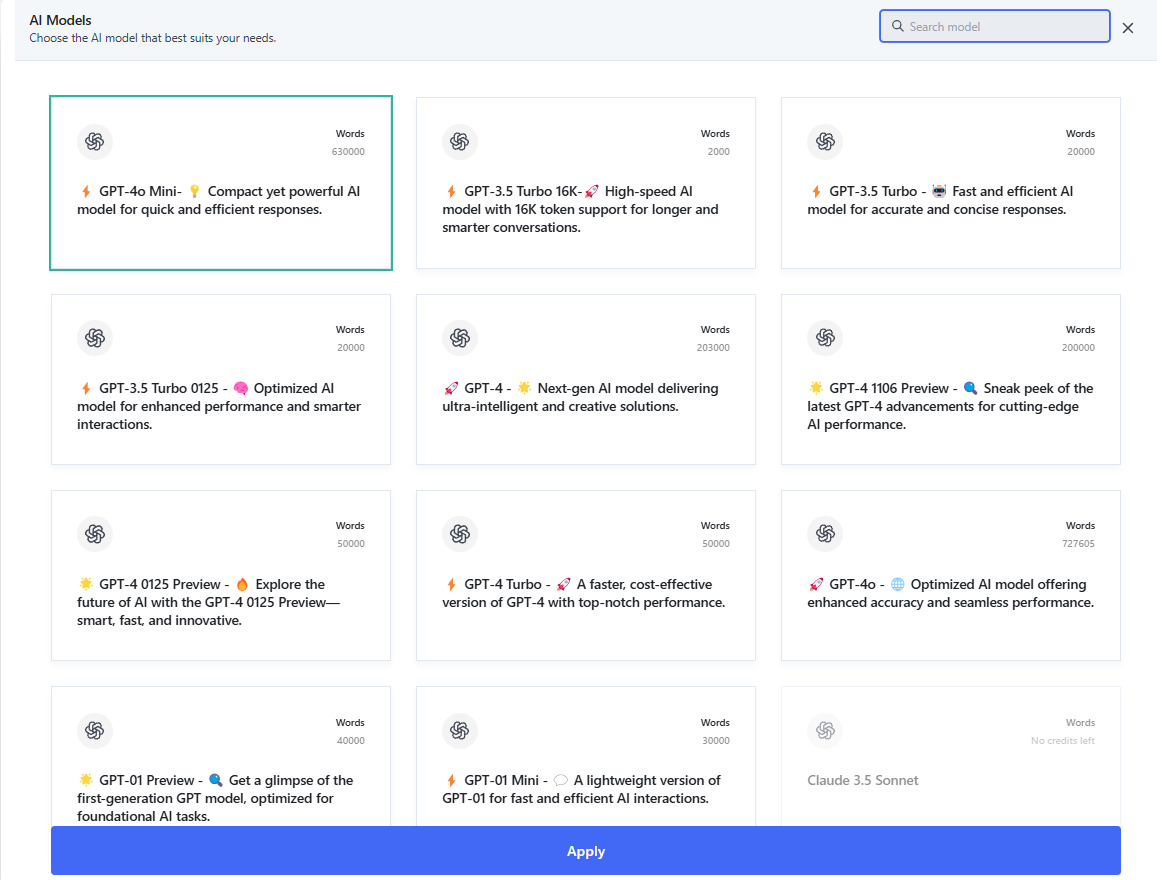Click the 727605 words value

pyautogui.click(x=1079, y=544)
